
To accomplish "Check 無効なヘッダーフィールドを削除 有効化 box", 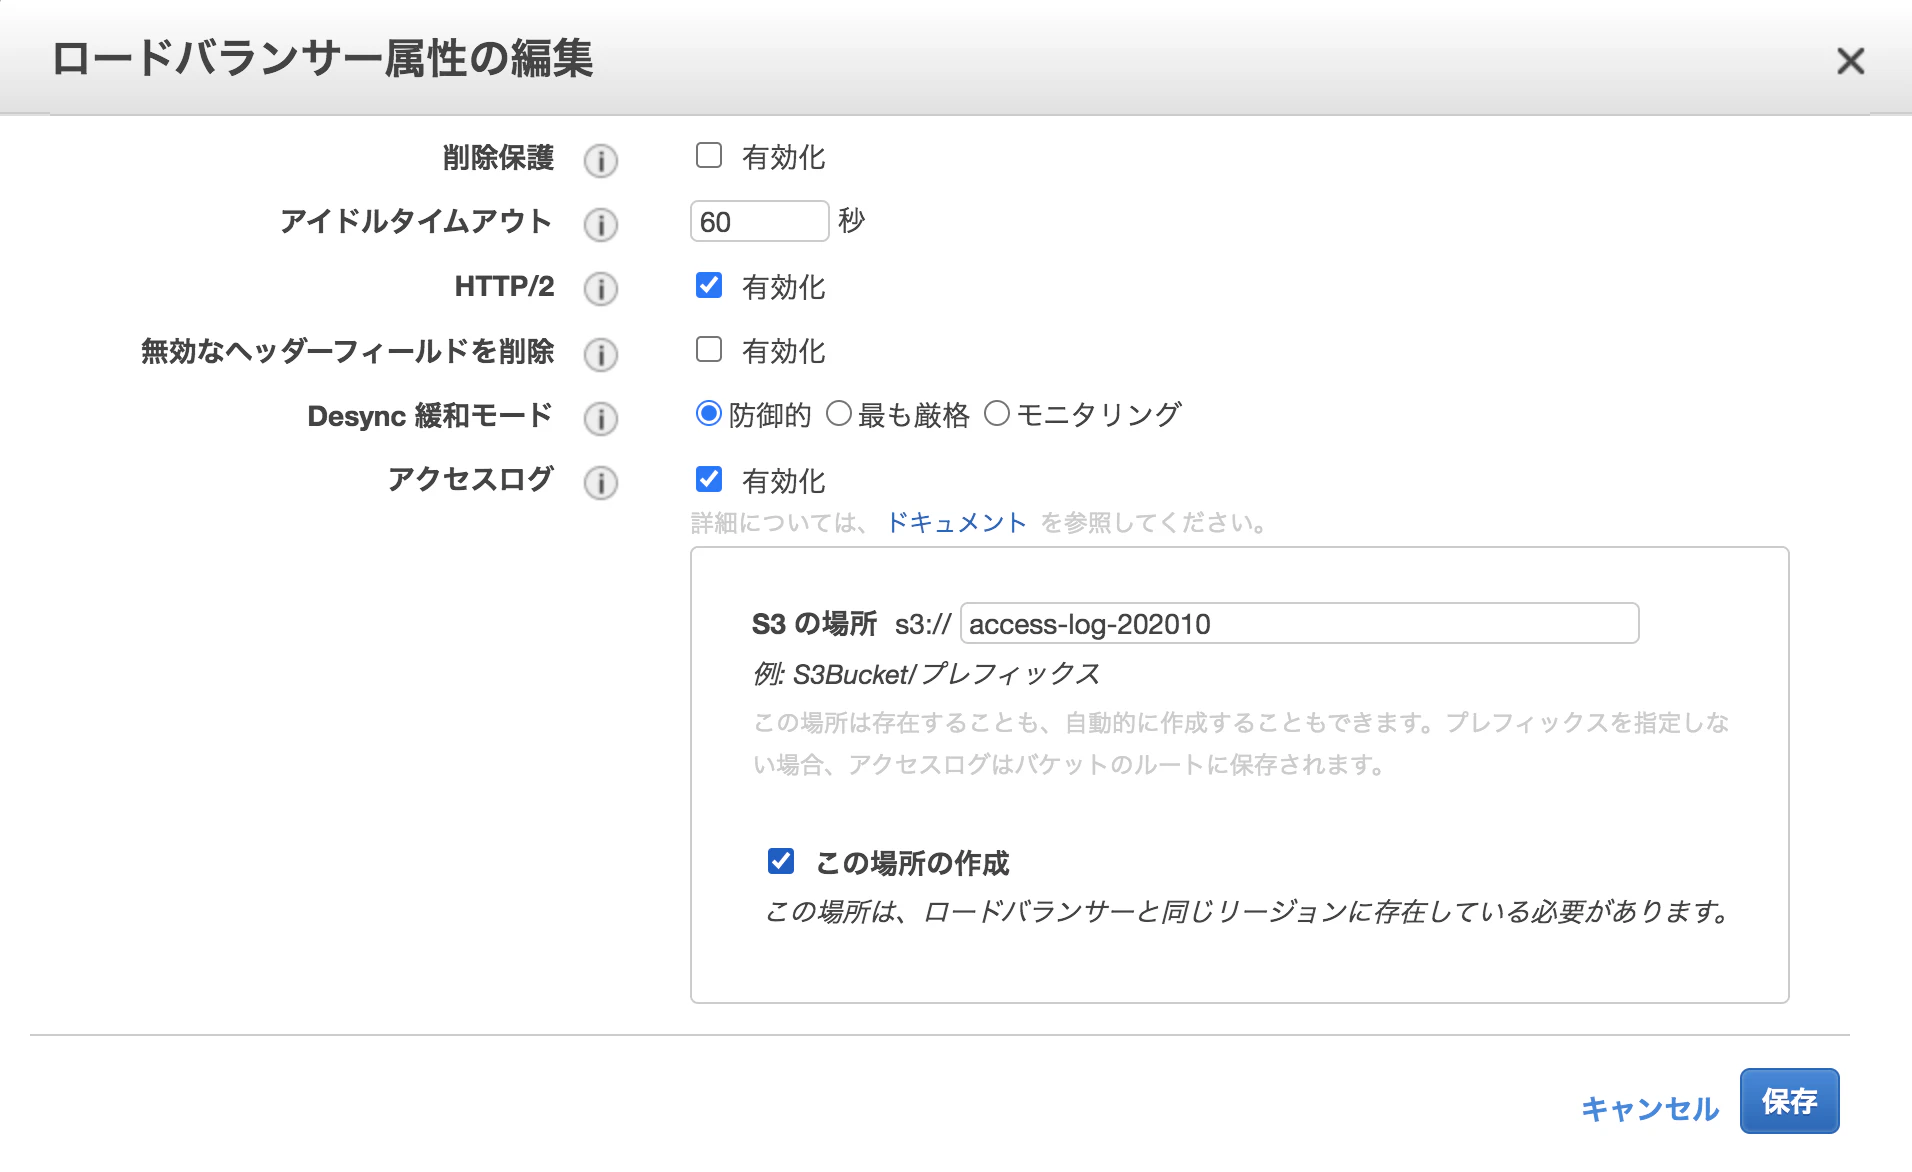I will coord(709,349).
